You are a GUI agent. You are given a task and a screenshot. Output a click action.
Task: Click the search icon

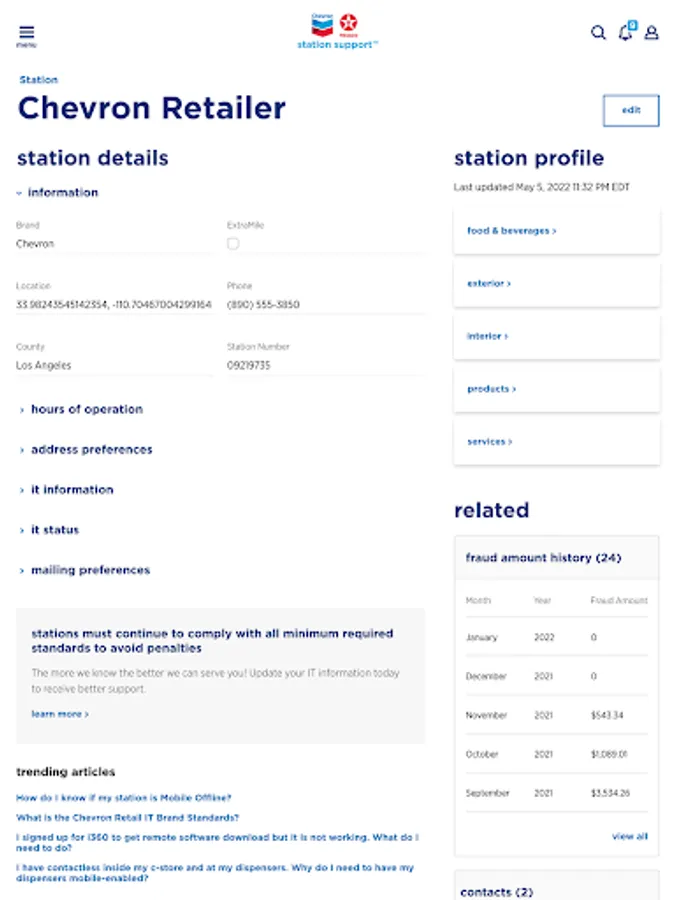pyautogui.click(x=598, y=33)
